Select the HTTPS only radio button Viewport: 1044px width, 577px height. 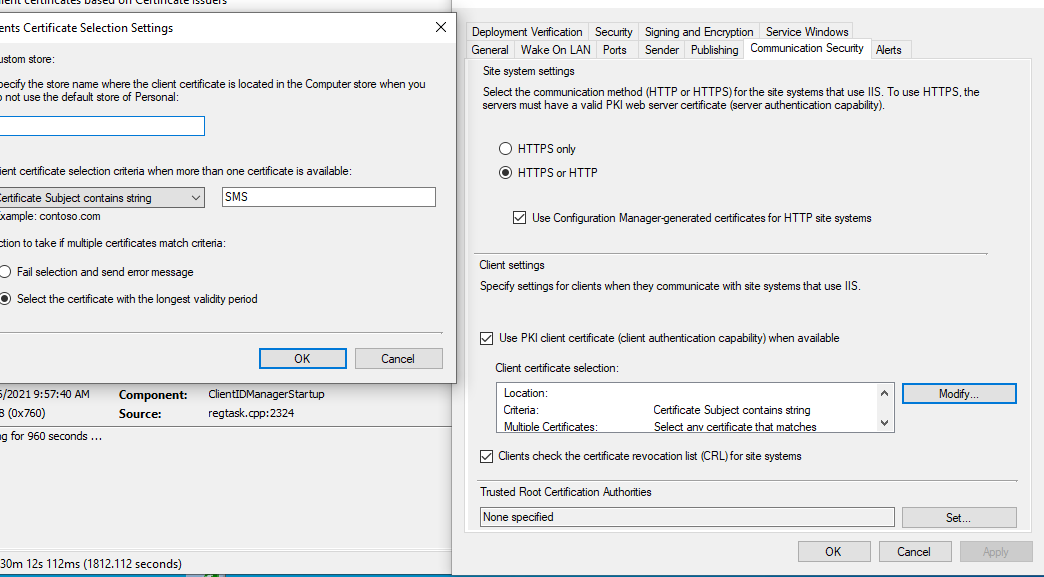tap(506, 149)
